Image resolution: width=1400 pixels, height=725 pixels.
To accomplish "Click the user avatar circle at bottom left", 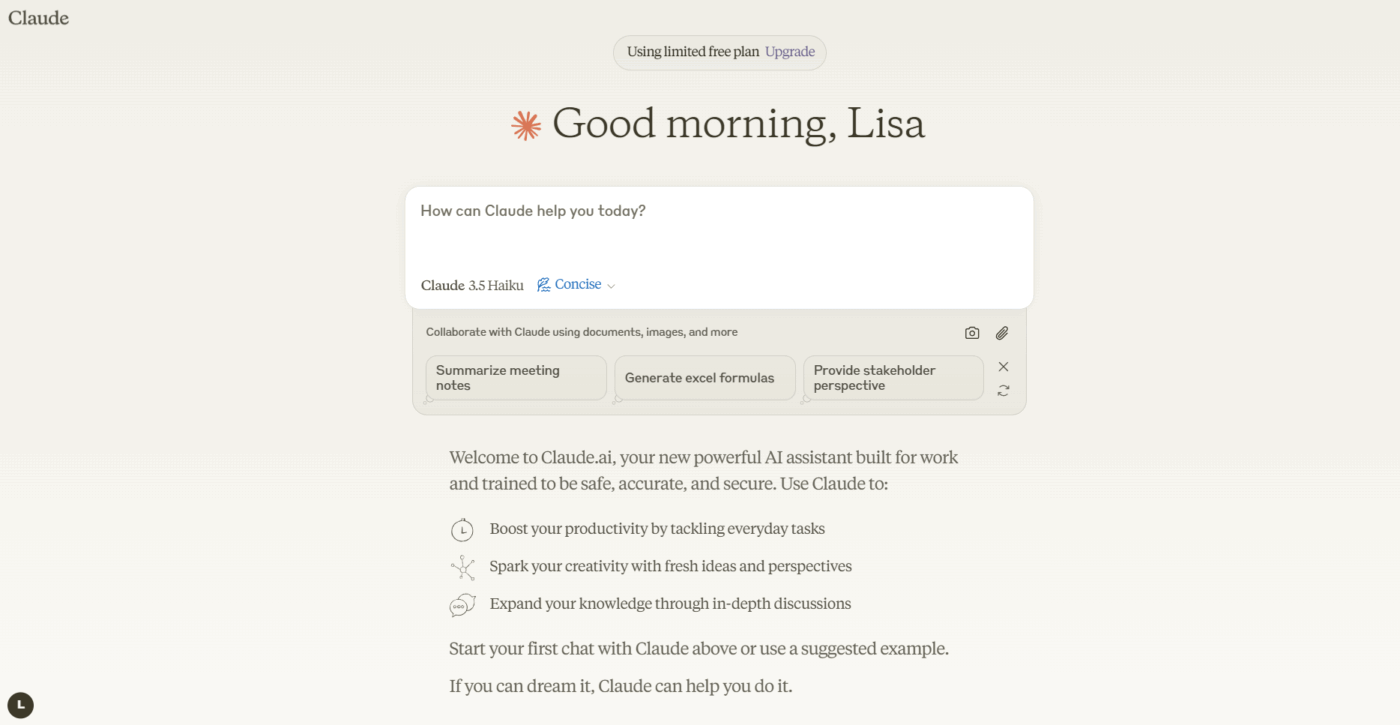I will (21, 705).
